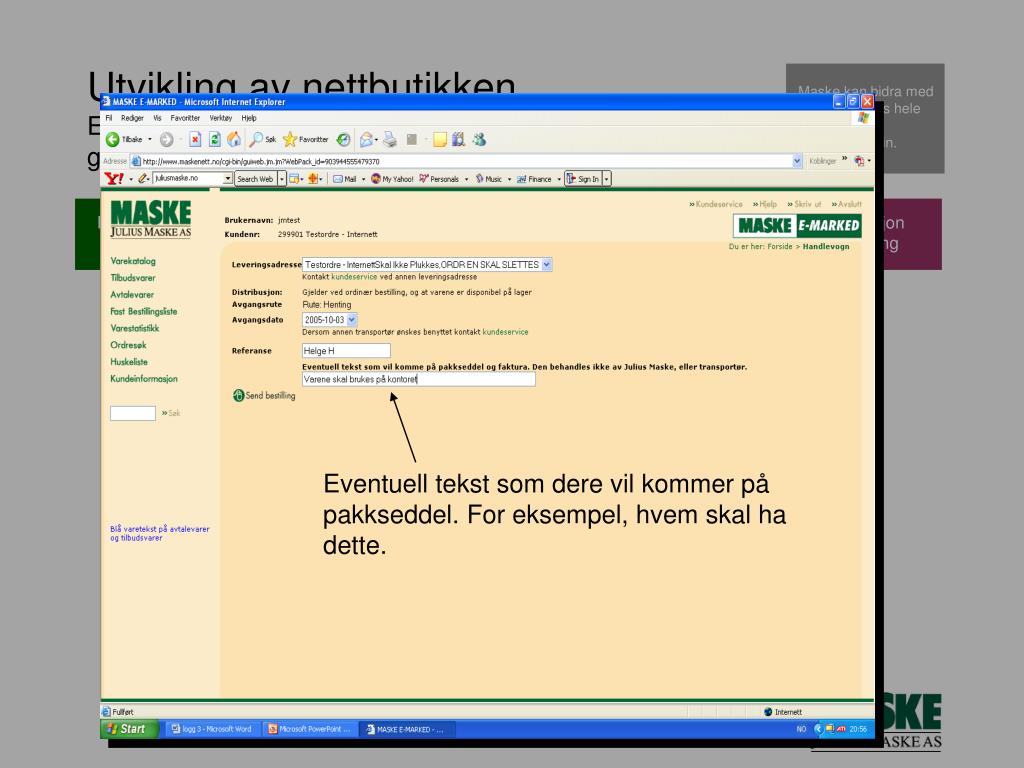The width and height of the screenshot is (1024, 768).
Task: Click the Yahoo Y! logo
Action: tap(114, 178)
